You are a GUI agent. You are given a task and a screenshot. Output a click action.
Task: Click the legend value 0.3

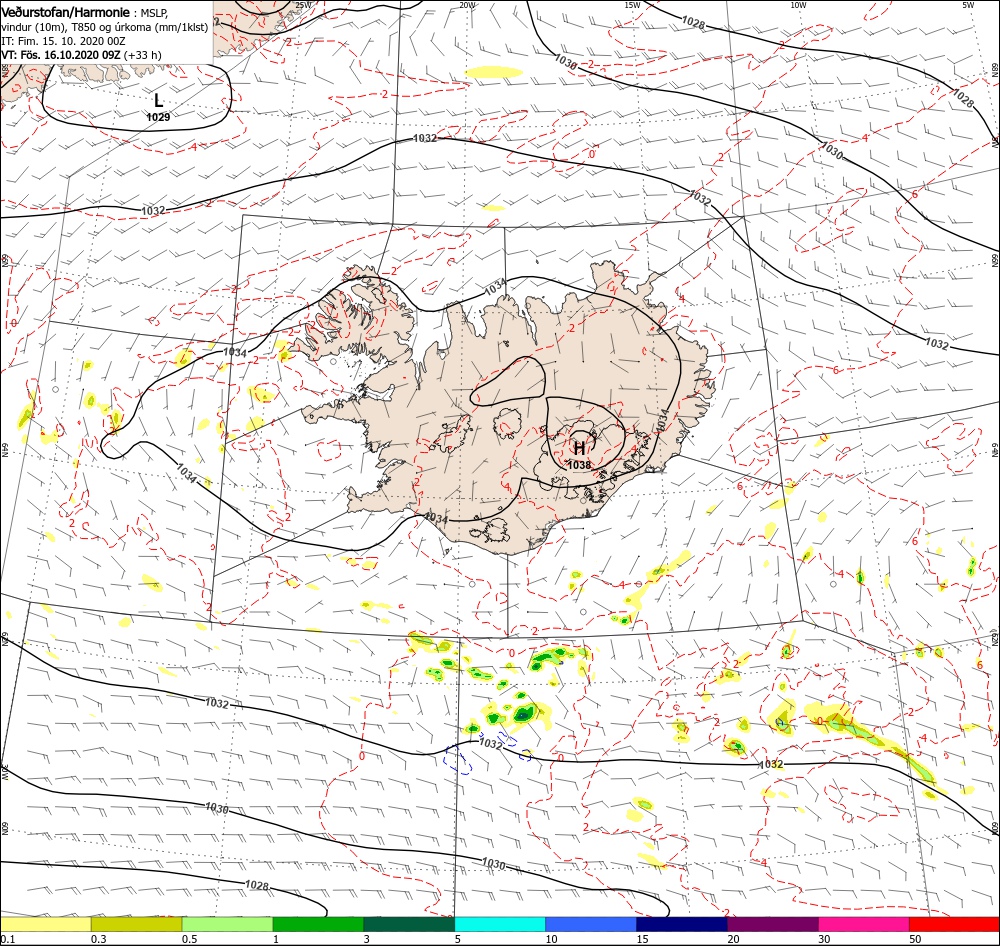[99, 938]
